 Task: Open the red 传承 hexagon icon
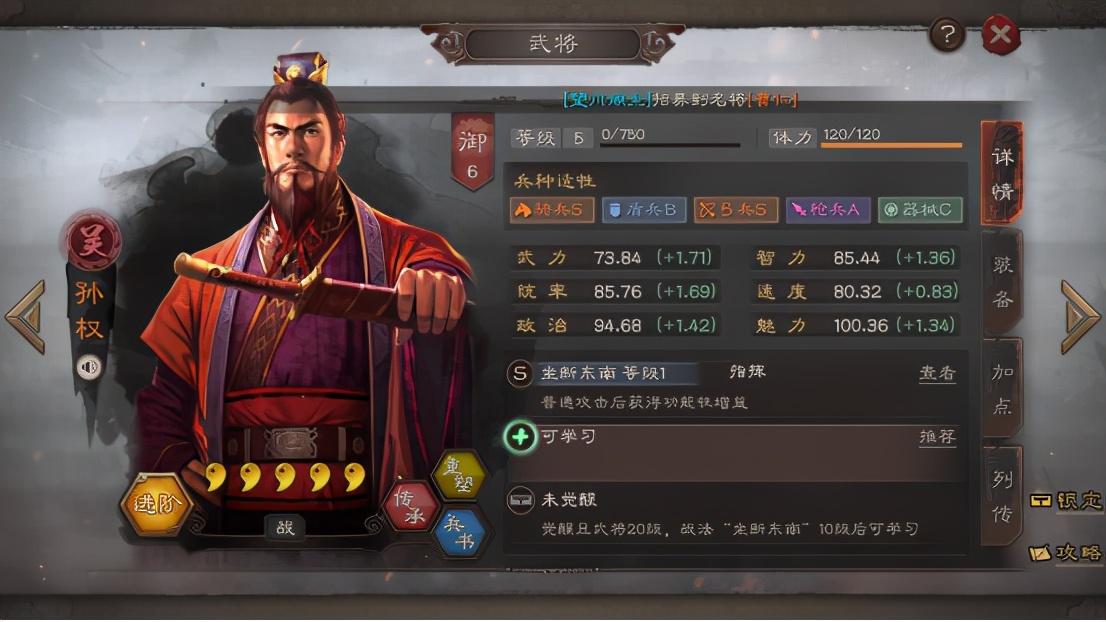pyautogui.click(x=410, y=507)
